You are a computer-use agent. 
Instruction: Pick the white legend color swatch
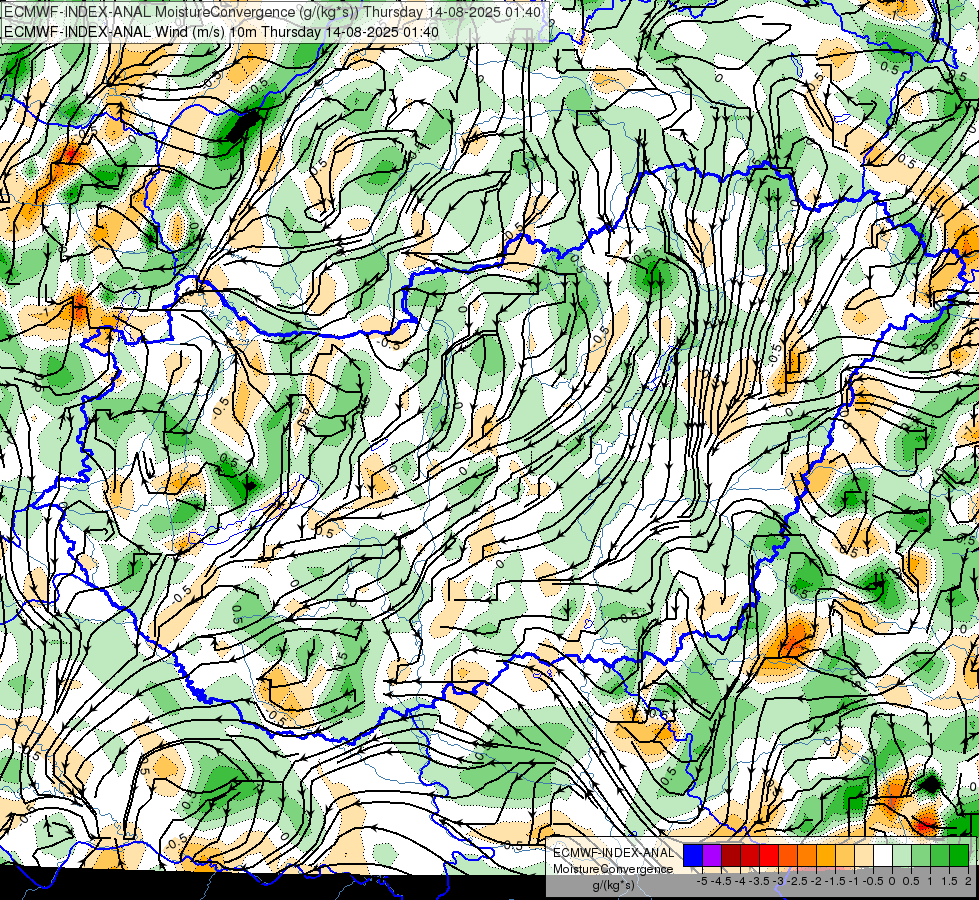883,855
